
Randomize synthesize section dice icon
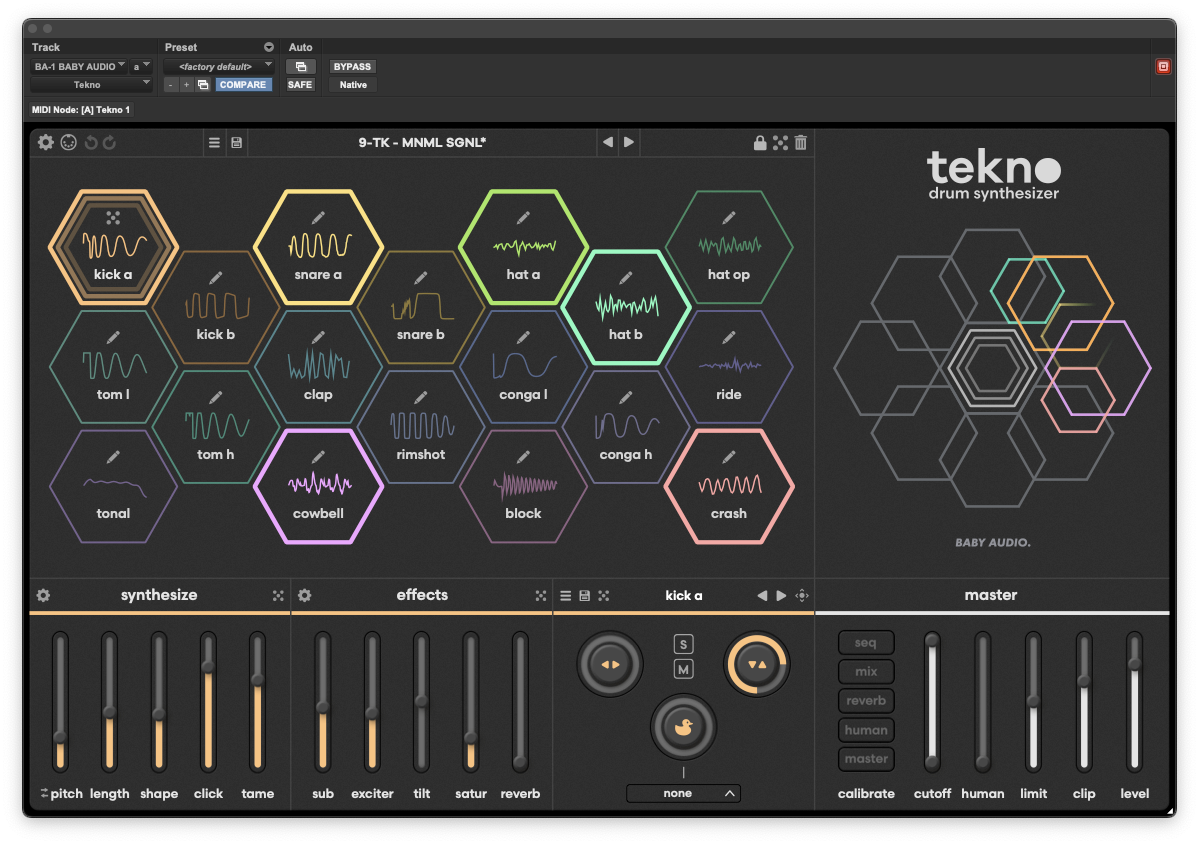coord(278,596)
